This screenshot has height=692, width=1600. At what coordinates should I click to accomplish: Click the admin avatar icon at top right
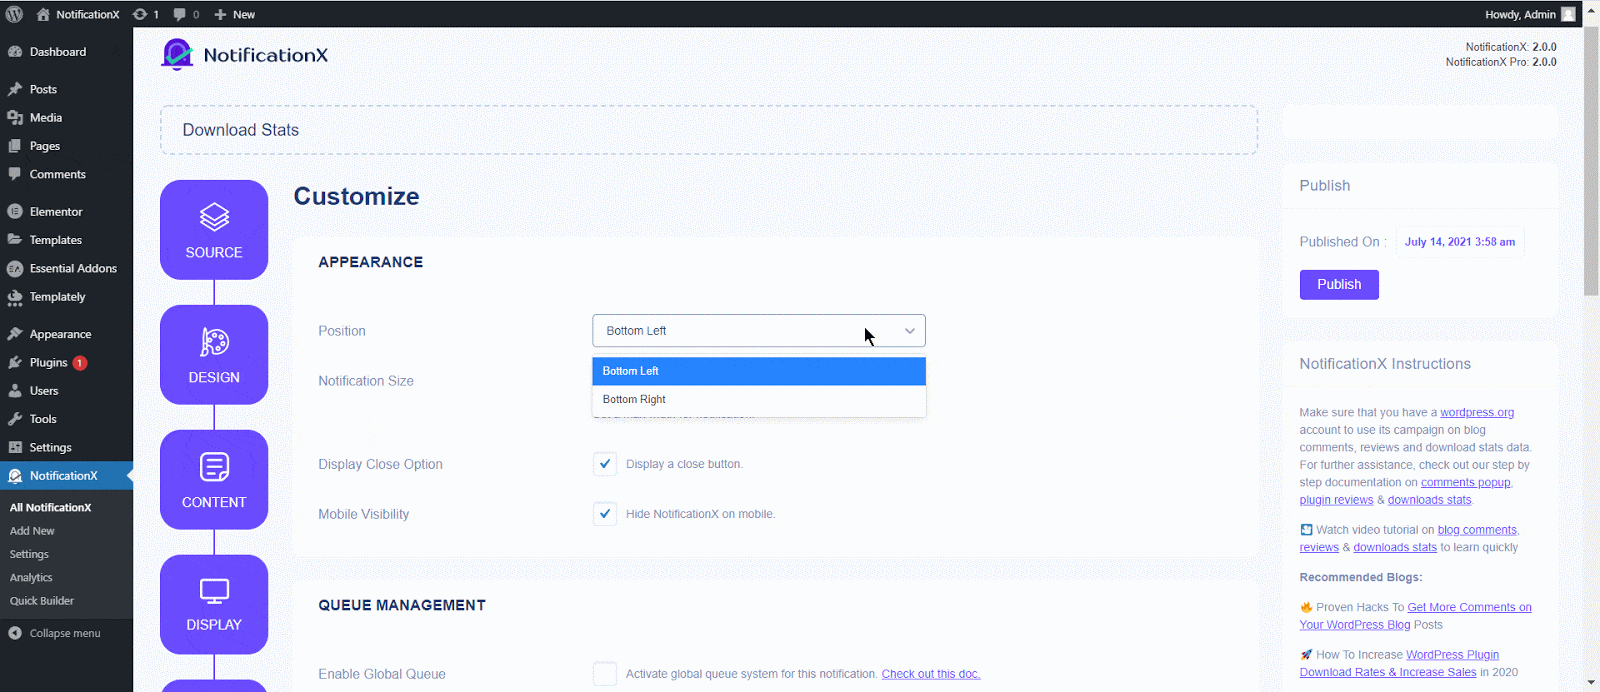coord(1568,14)
